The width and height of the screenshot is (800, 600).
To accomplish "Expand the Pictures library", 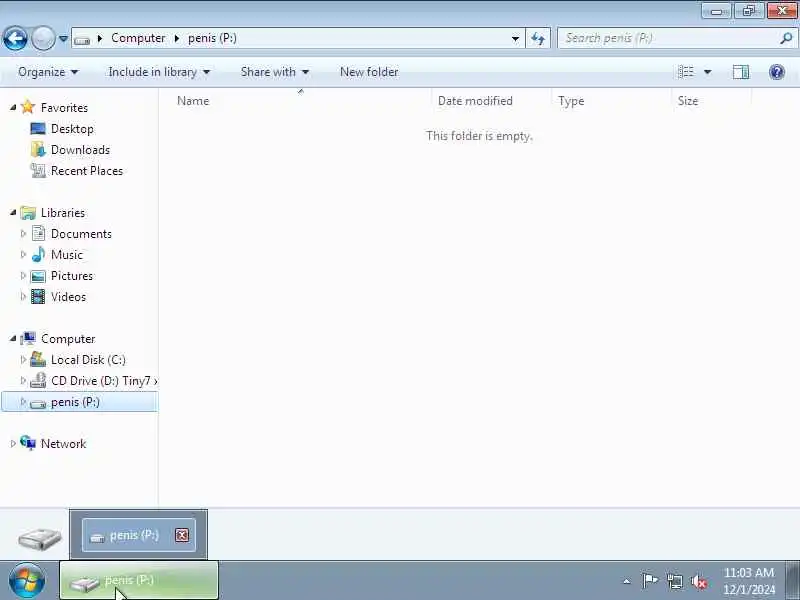I will pos(23,276).
